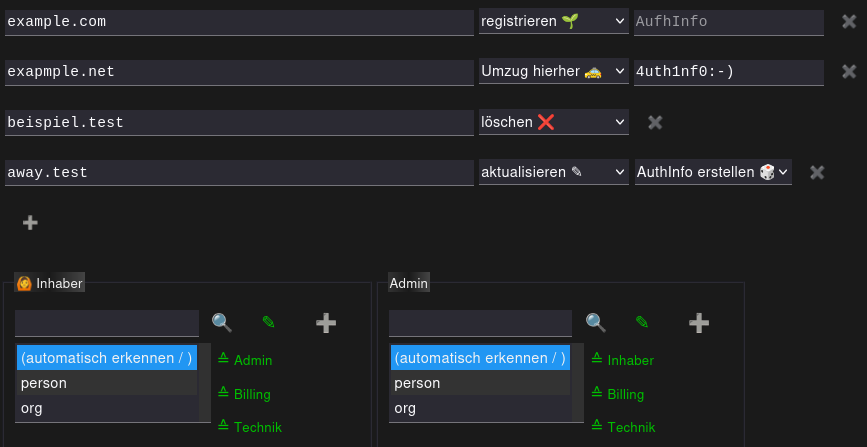Remove the away.test domain row
867x447 pixels.
pos(817,173)
